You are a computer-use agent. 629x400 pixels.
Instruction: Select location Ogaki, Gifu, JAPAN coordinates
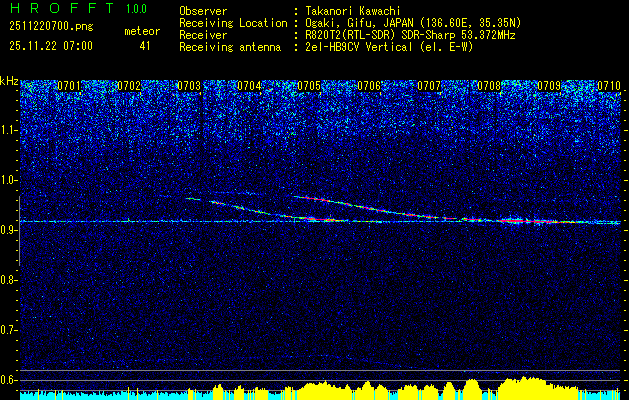point(413,23)
